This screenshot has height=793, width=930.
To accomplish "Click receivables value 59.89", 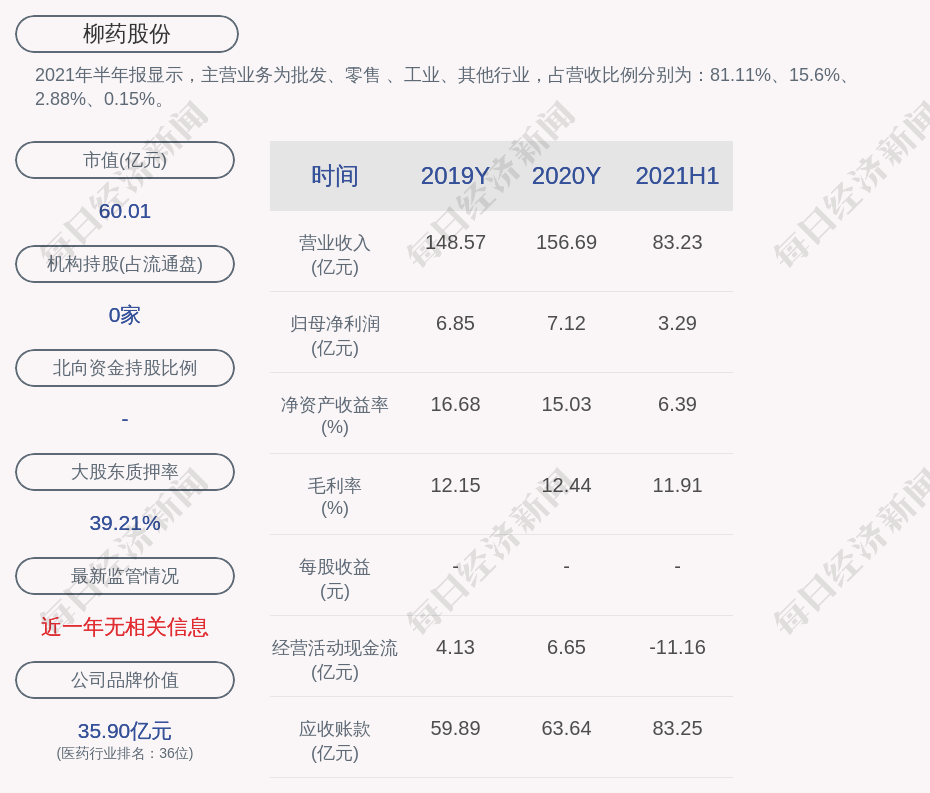I will coord(455,728).
